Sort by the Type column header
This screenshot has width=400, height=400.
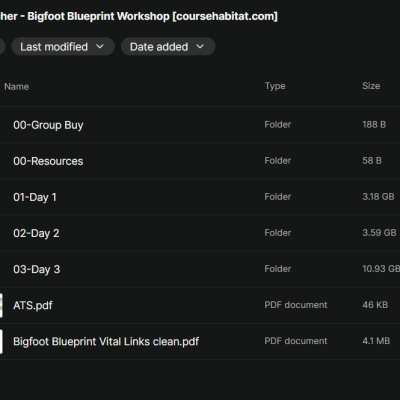(275, 86)
